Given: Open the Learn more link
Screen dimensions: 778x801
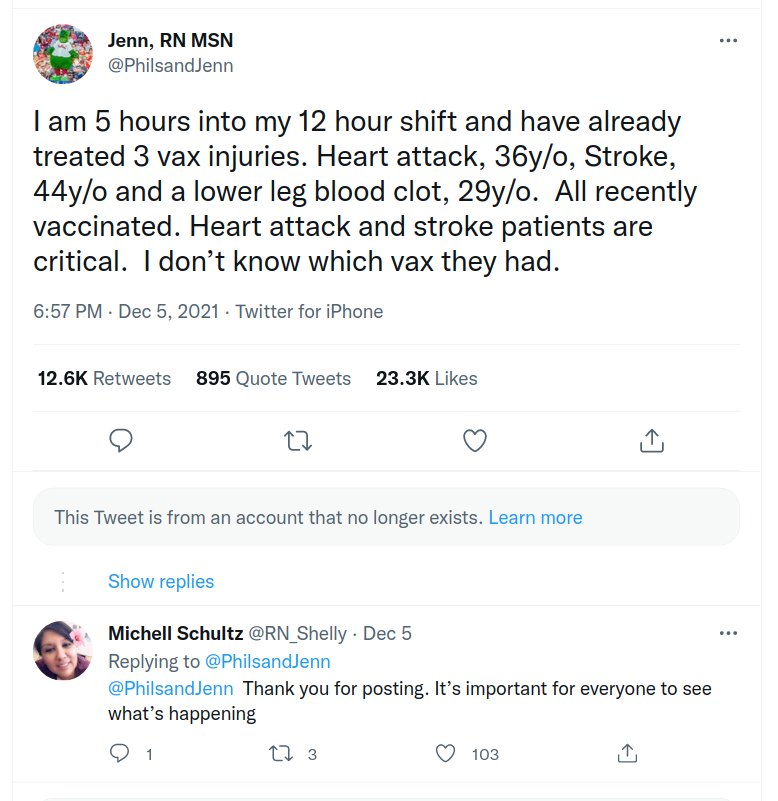Looking at the screenshot, I should 535,517.
